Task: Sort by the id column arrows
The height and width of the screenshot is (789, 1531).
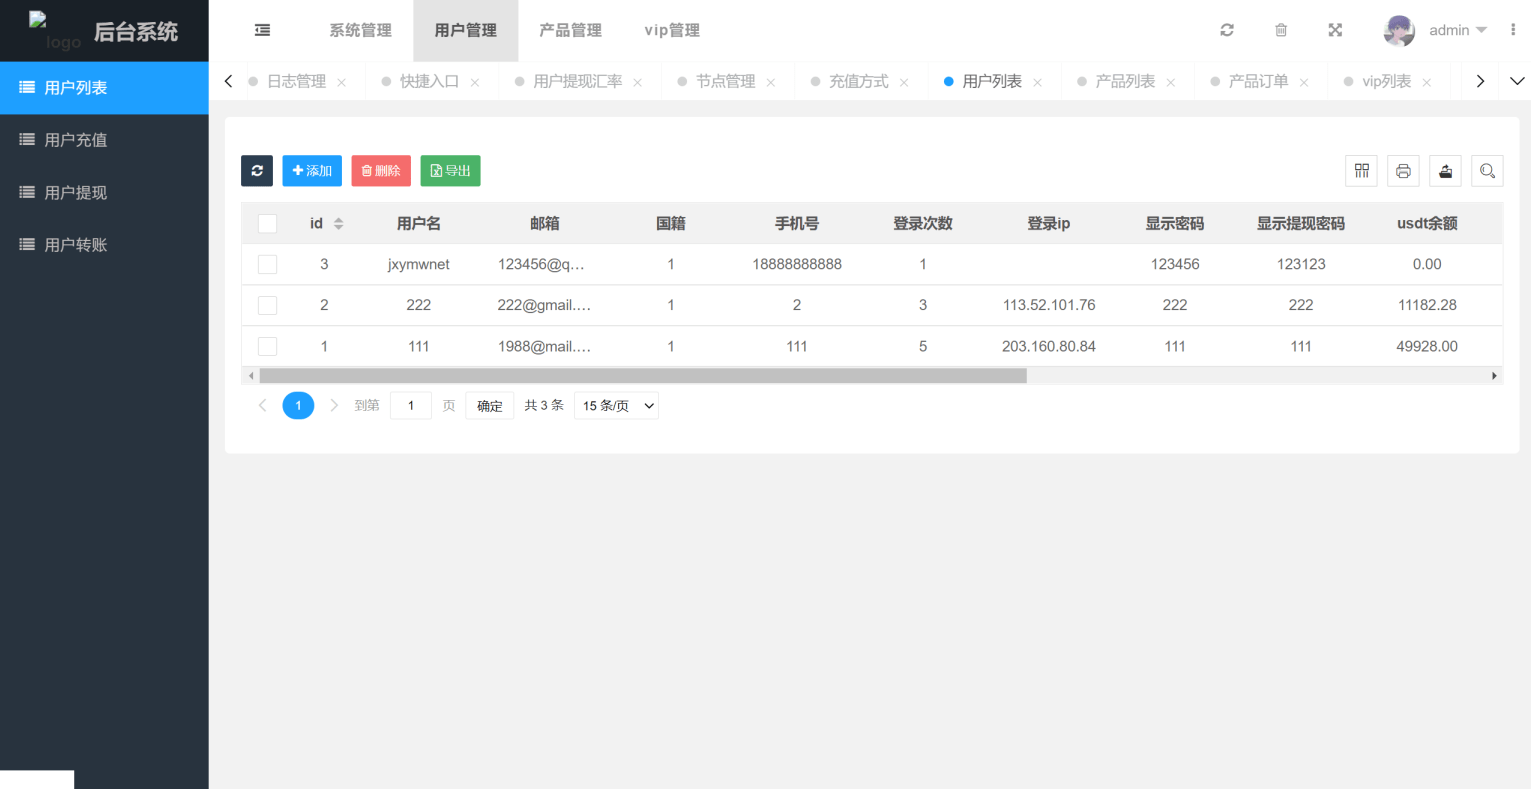Action: click(338, 224)
